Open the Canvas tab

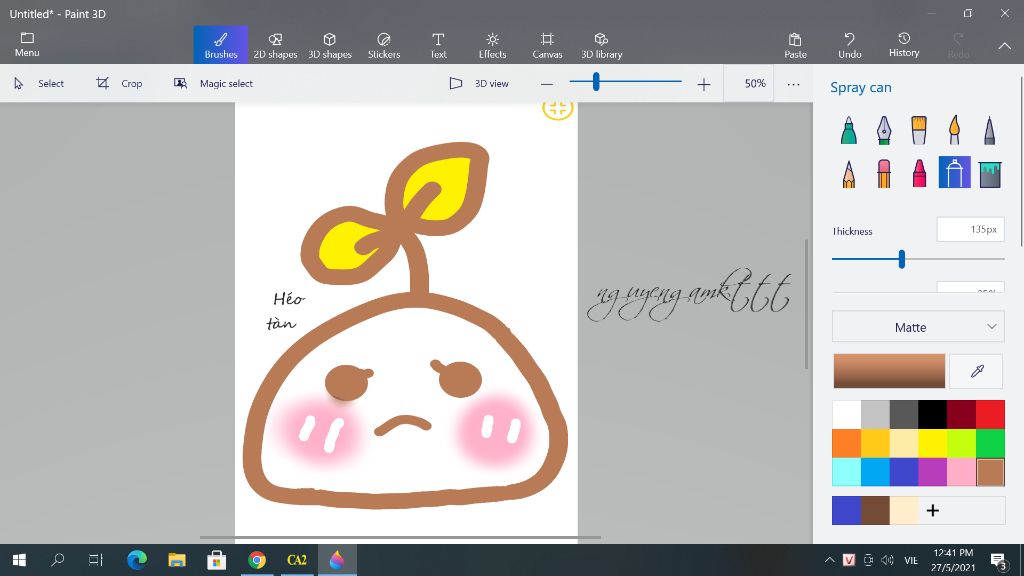pyautogui.click(x=547, y=44)
